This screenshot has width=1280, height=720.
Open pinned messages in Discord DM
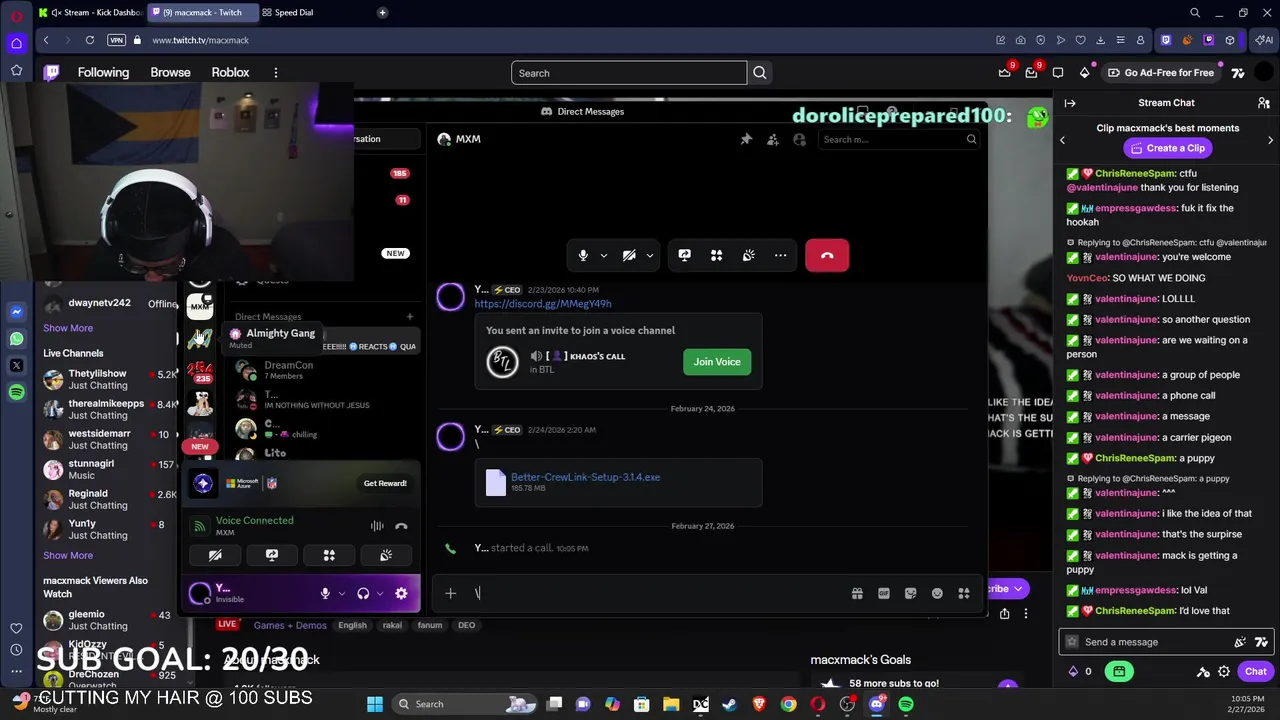pyautogui.click(x=746, y=139)
